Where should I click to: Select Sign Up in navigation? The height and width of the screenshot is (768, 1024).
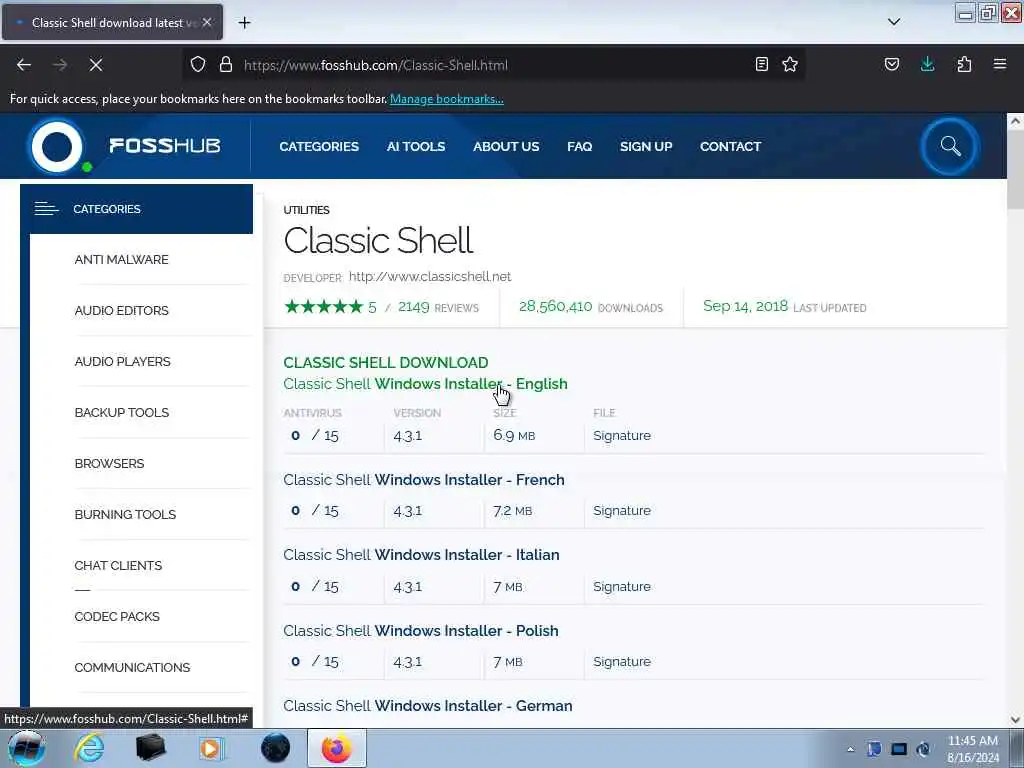646,146
